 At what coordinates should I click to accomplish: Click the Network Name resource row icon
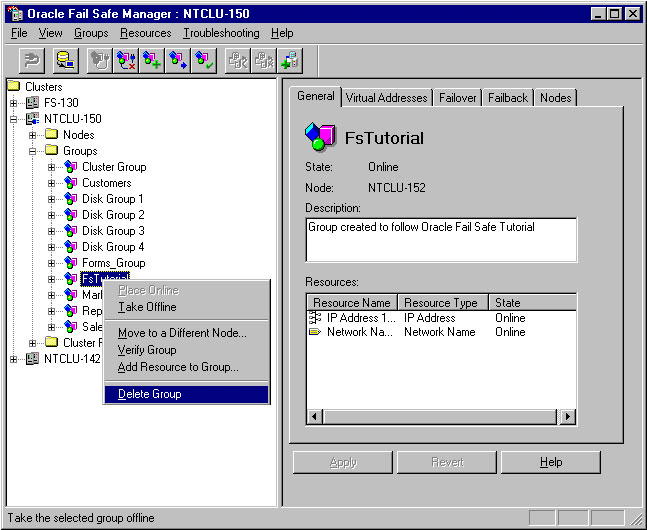tap(315, 332)
